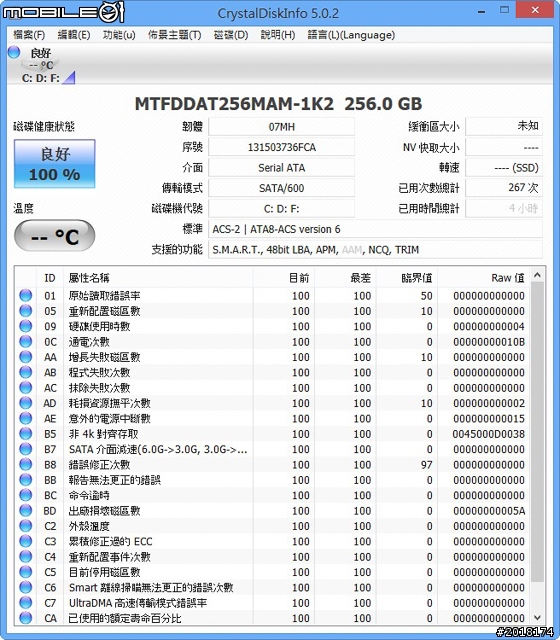Viewport: 560px width, 640px height.
Task: Click the 目前 column header
Action: (x=284, y=278)
